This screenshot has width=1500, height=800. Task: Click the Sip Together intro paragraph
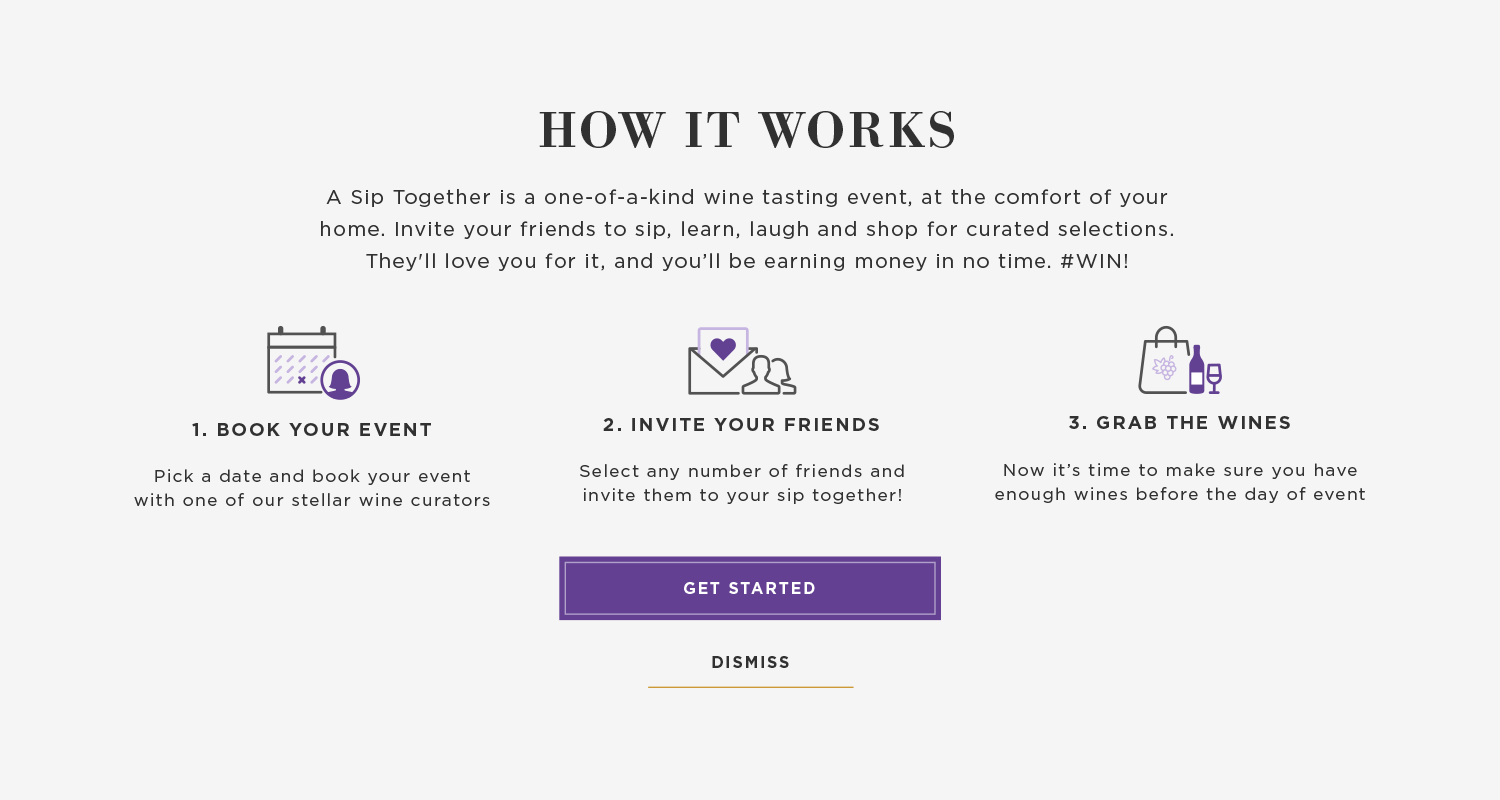[747, 229]
